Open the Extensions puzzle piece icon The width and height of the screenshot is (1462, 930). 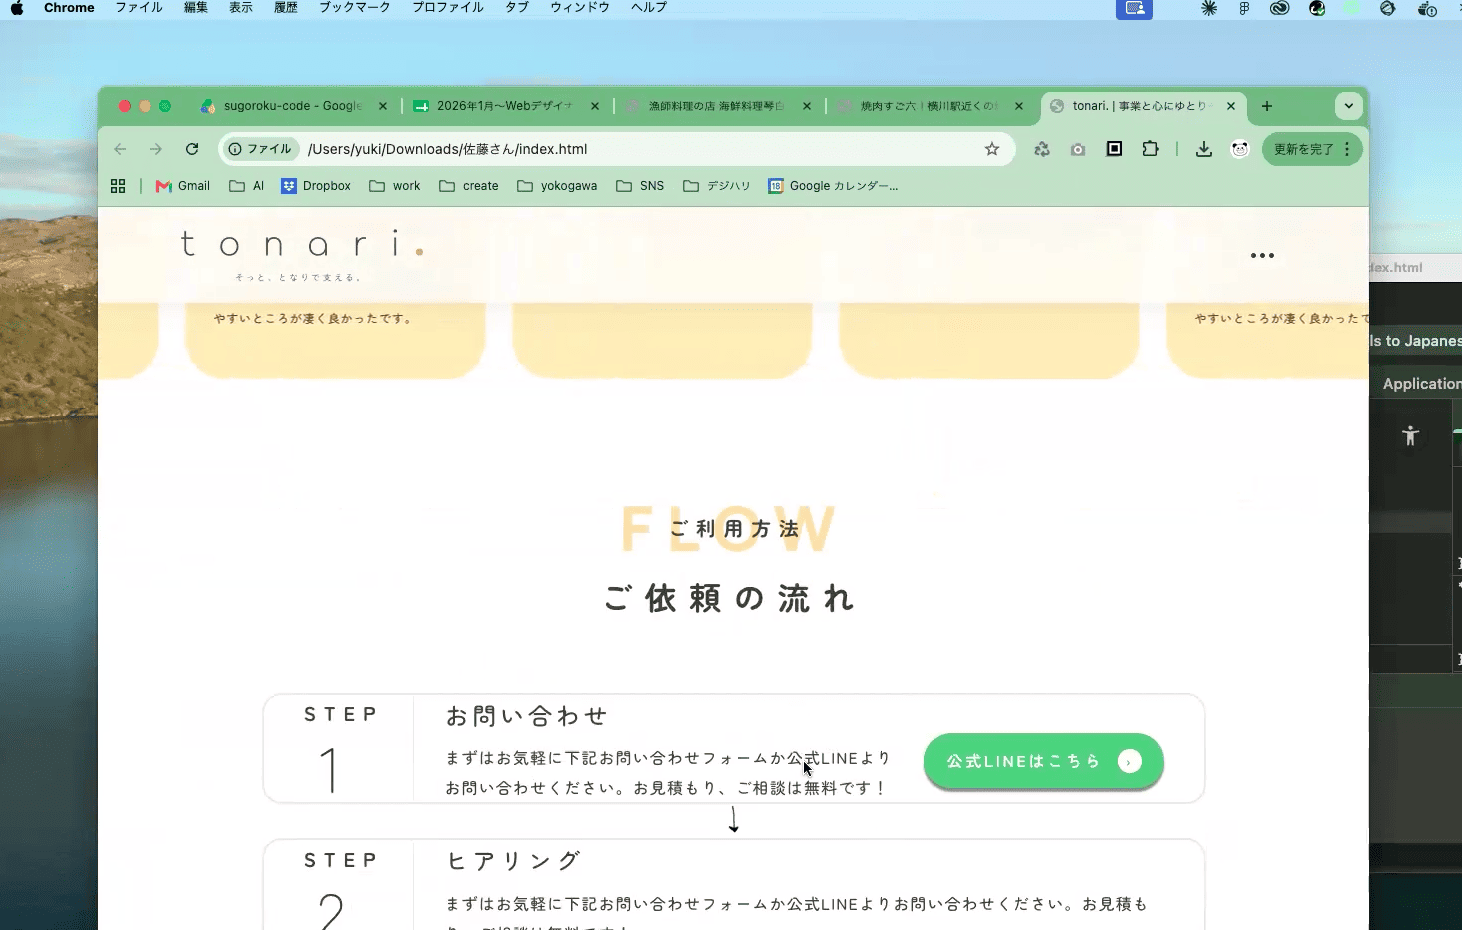click(1151, 149)
